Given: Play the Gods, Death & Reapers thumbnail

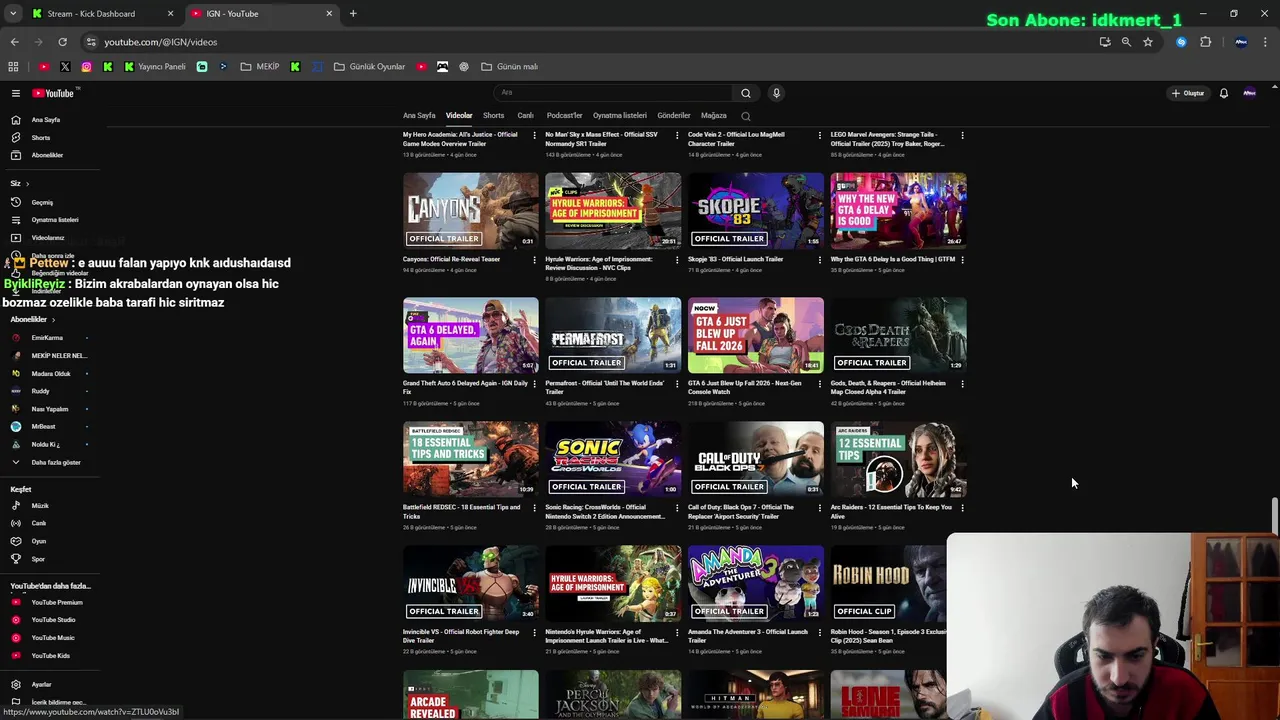Looking at the screenshot, I should [898, 335].
